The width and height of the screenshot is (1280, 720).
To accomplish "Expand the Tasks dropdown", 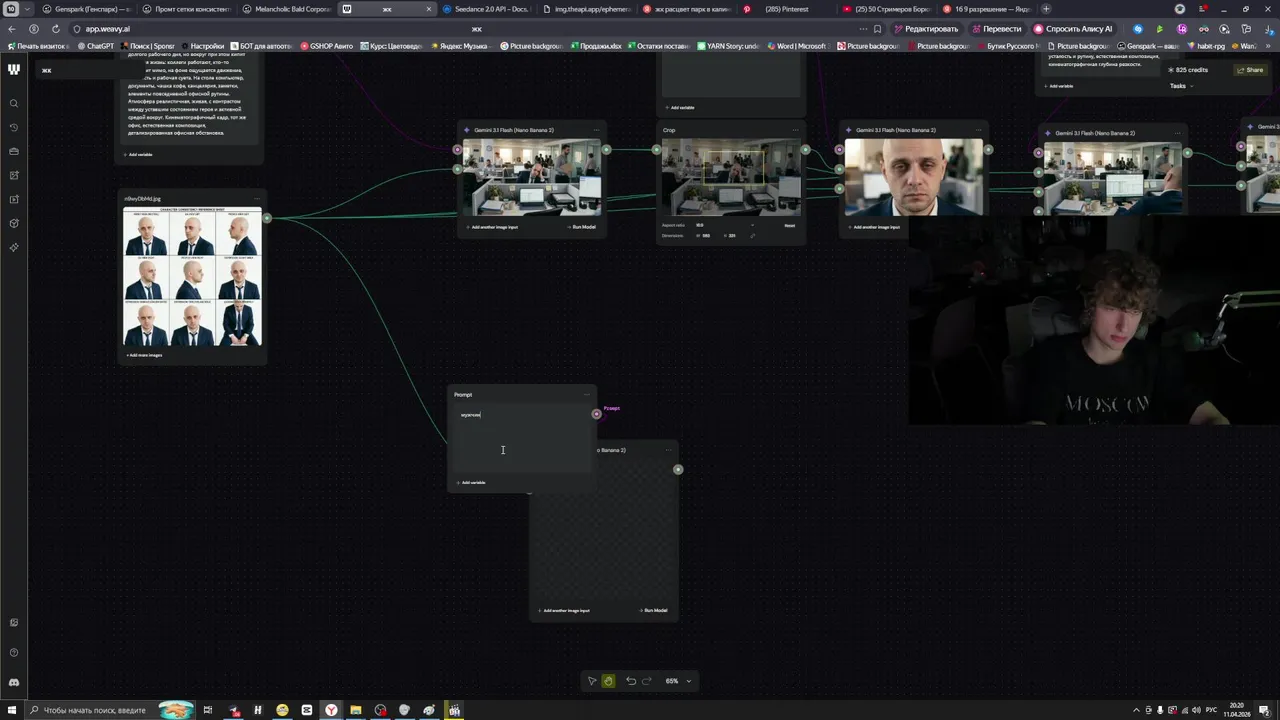I will pyautogui.click(x=1181, y=86).
